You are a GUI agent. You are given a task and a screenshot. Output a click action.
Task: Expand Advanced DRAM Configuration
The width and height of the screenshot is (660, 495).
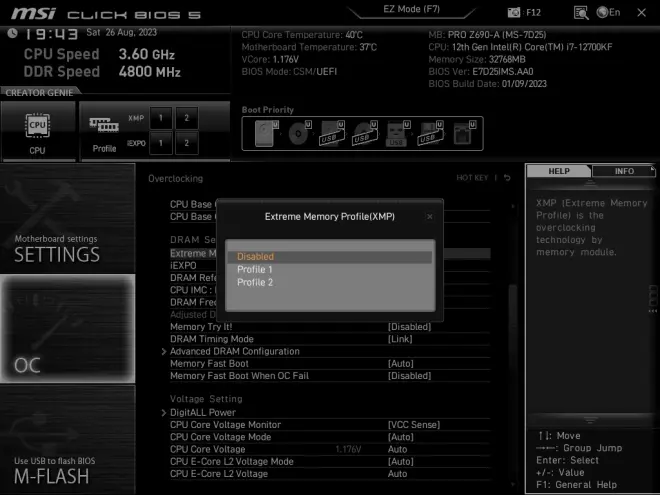pos(234,351)
